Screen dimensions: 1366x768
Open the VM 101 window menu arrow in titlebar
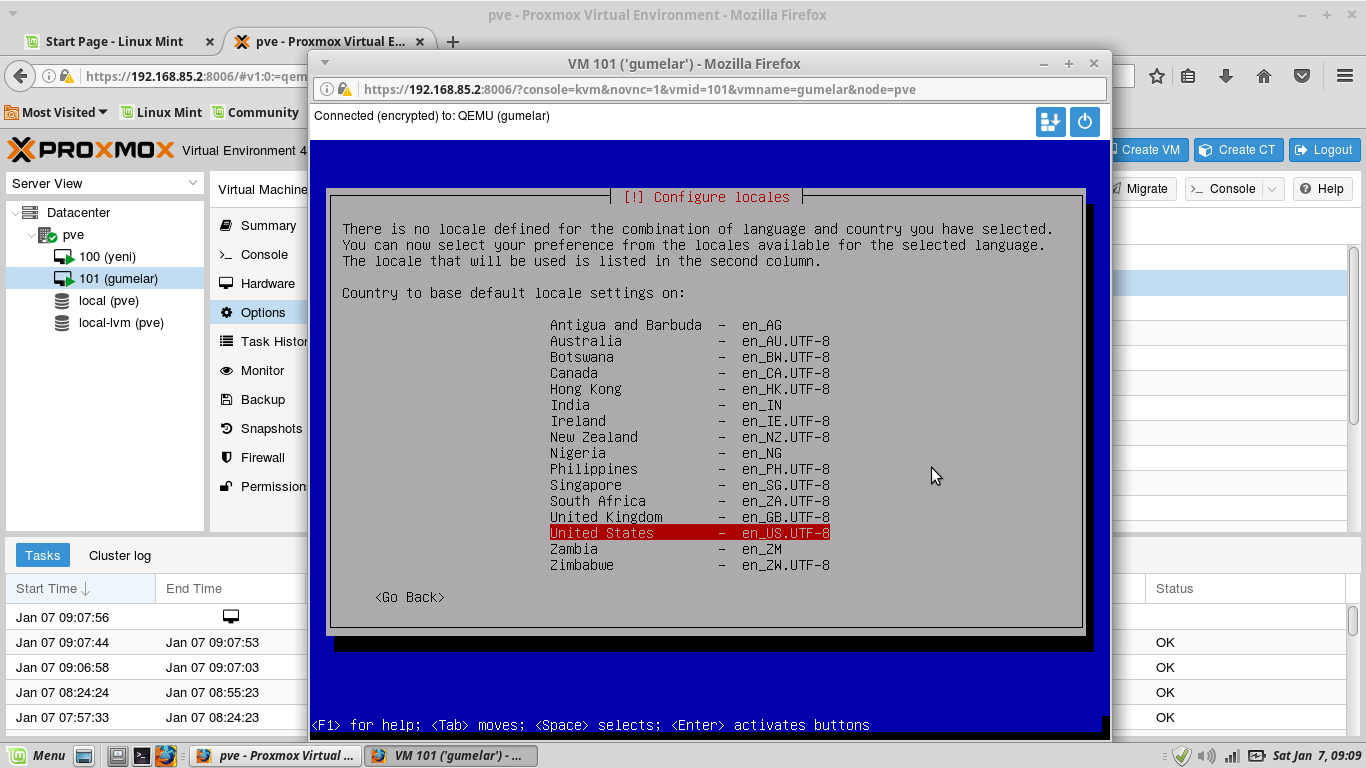pyautogui.click(x=323, y=64)
